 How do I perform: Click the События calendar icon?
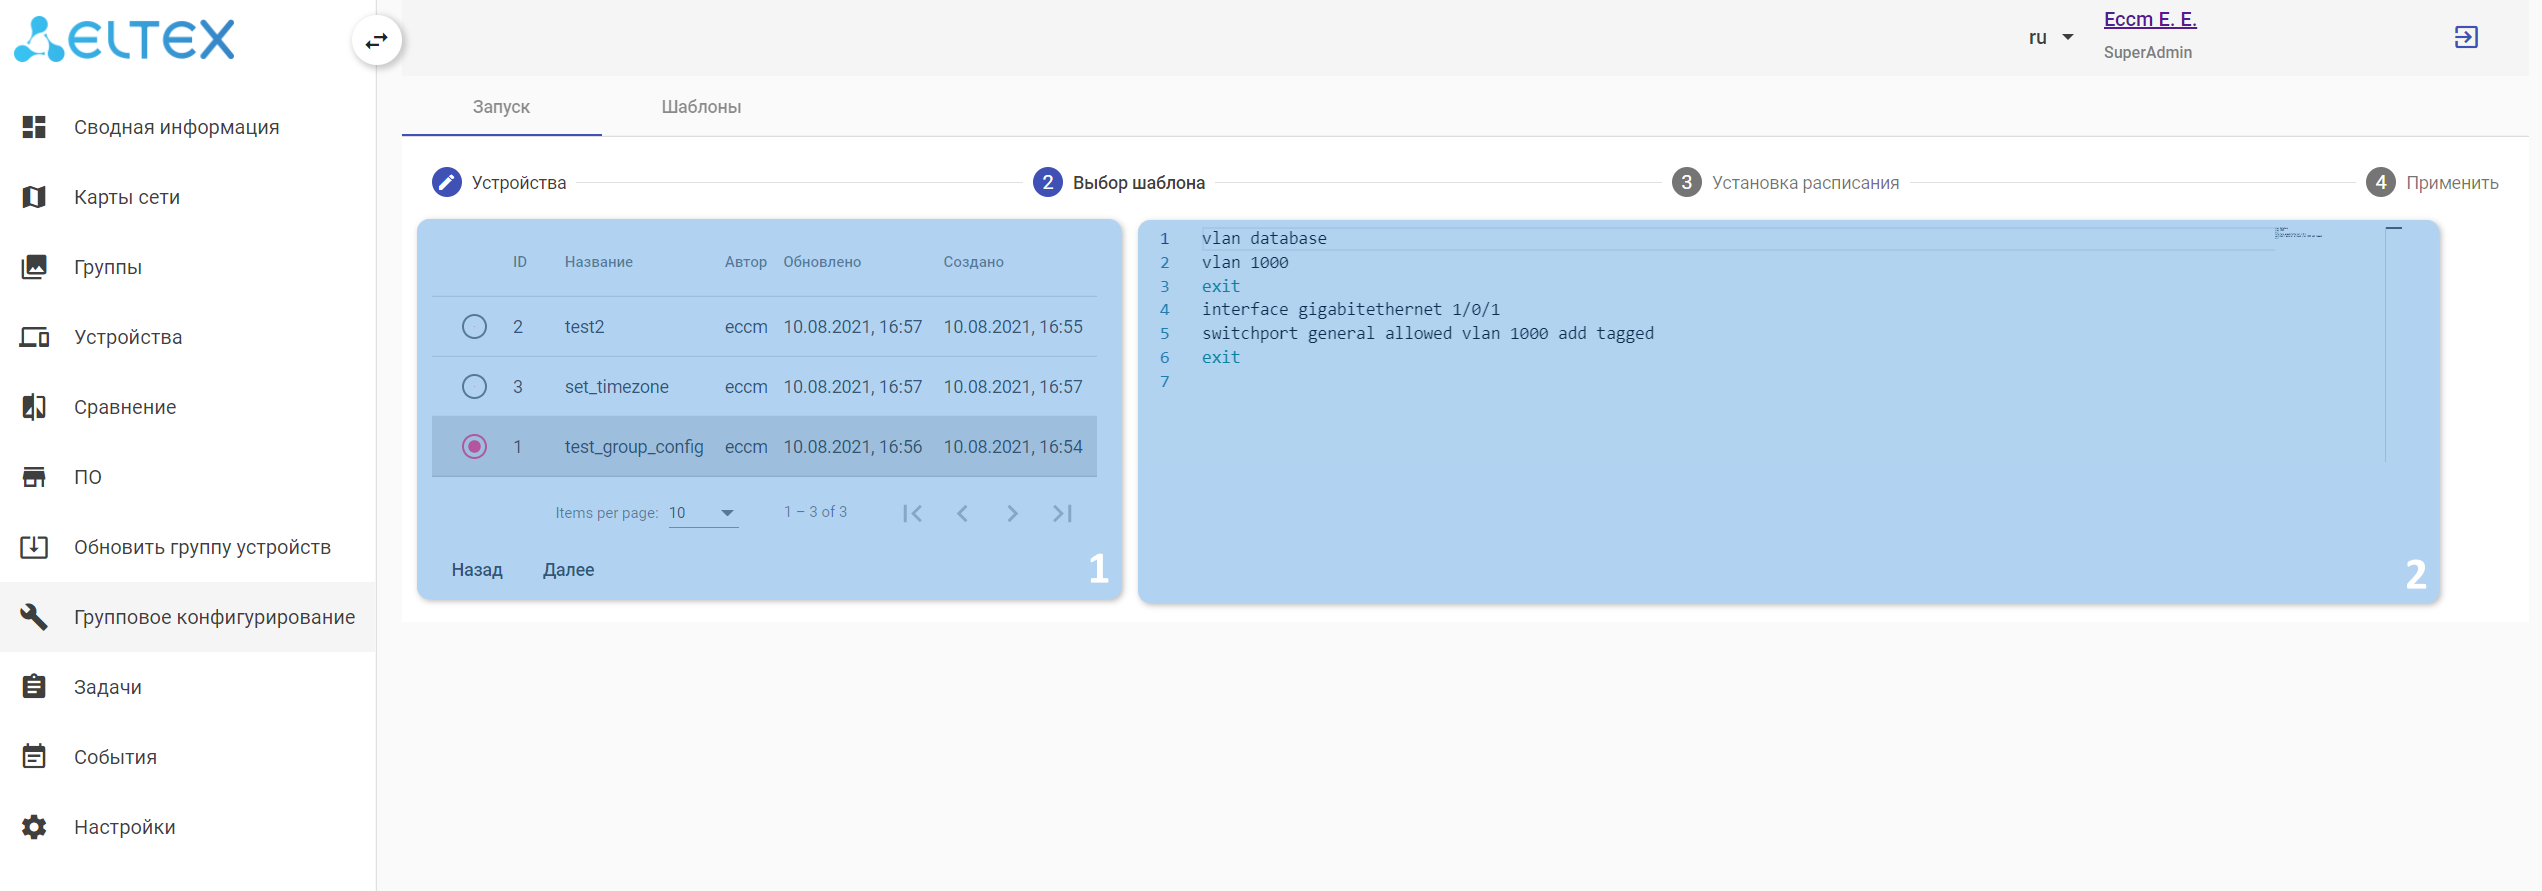34,757
